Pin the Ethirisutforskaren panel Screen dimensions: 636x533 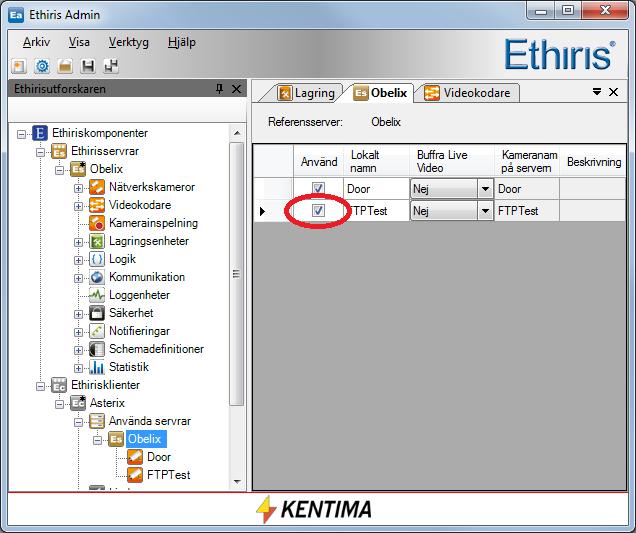point(219,89)
